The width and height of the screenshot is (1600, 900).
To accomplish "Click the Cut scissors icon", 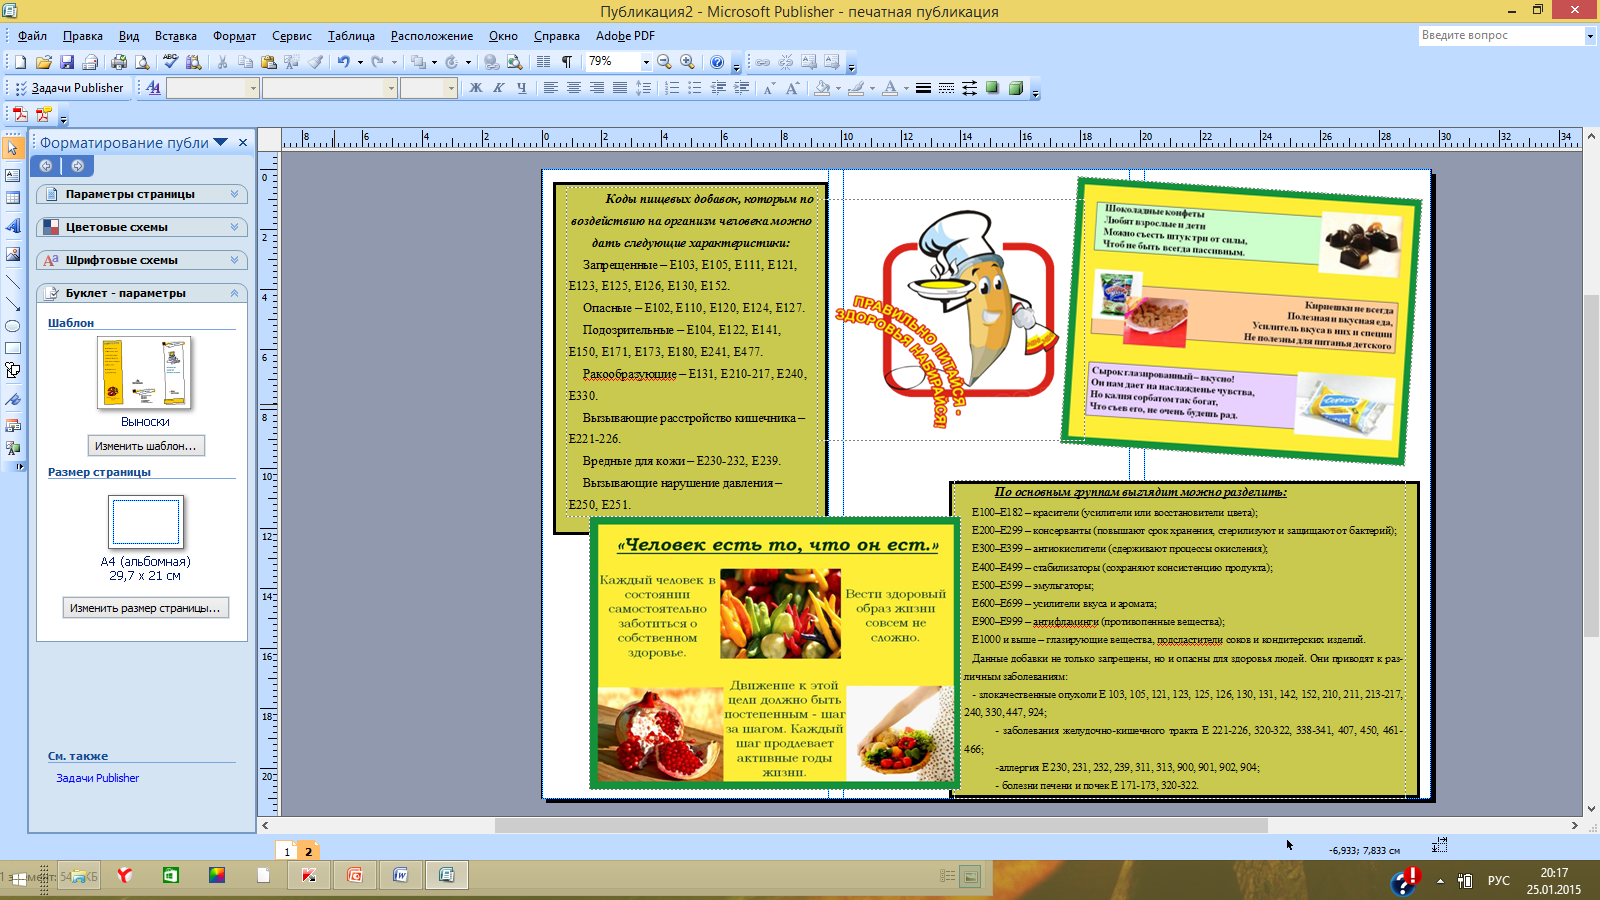I will tap(222, 62).
